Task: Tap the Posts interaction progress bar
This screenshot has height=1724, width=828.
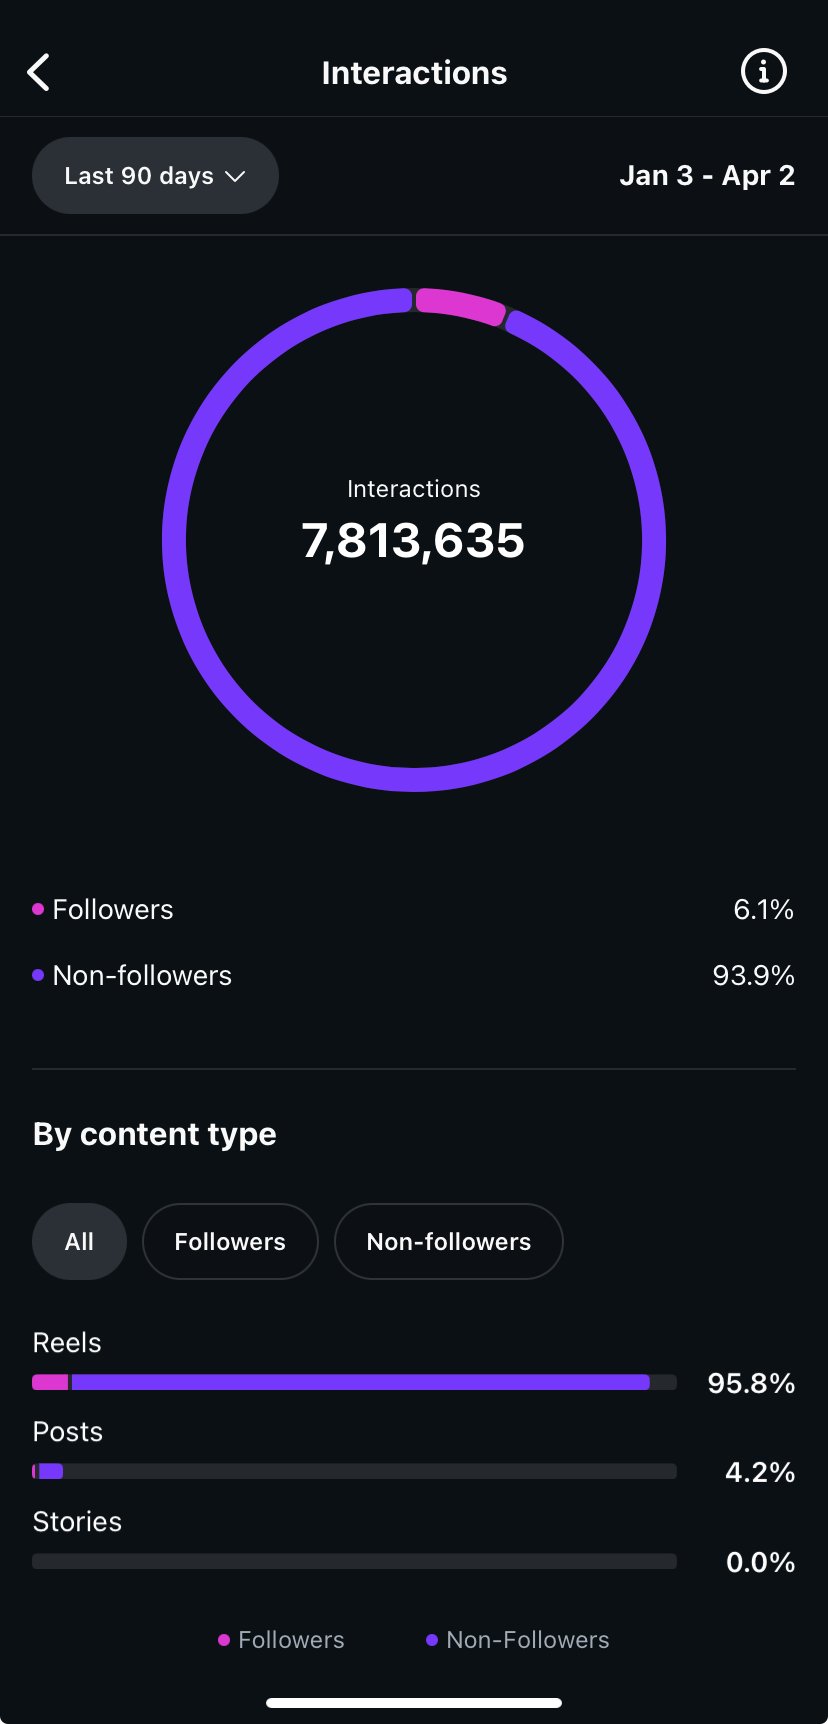Action: [354, 1471]
